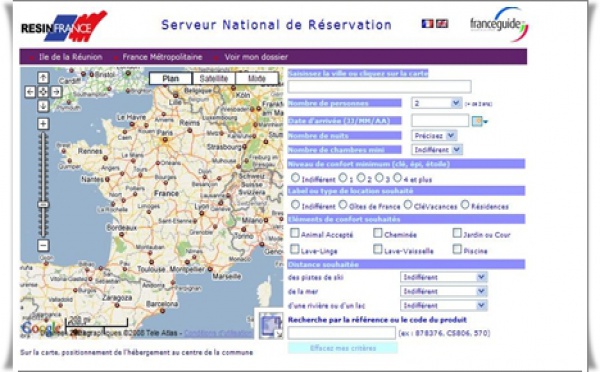Check the Animal Accepté checkbox
The width and height of the screenshot is (600, 372).
pyautogui.click(x=295, y=233)
